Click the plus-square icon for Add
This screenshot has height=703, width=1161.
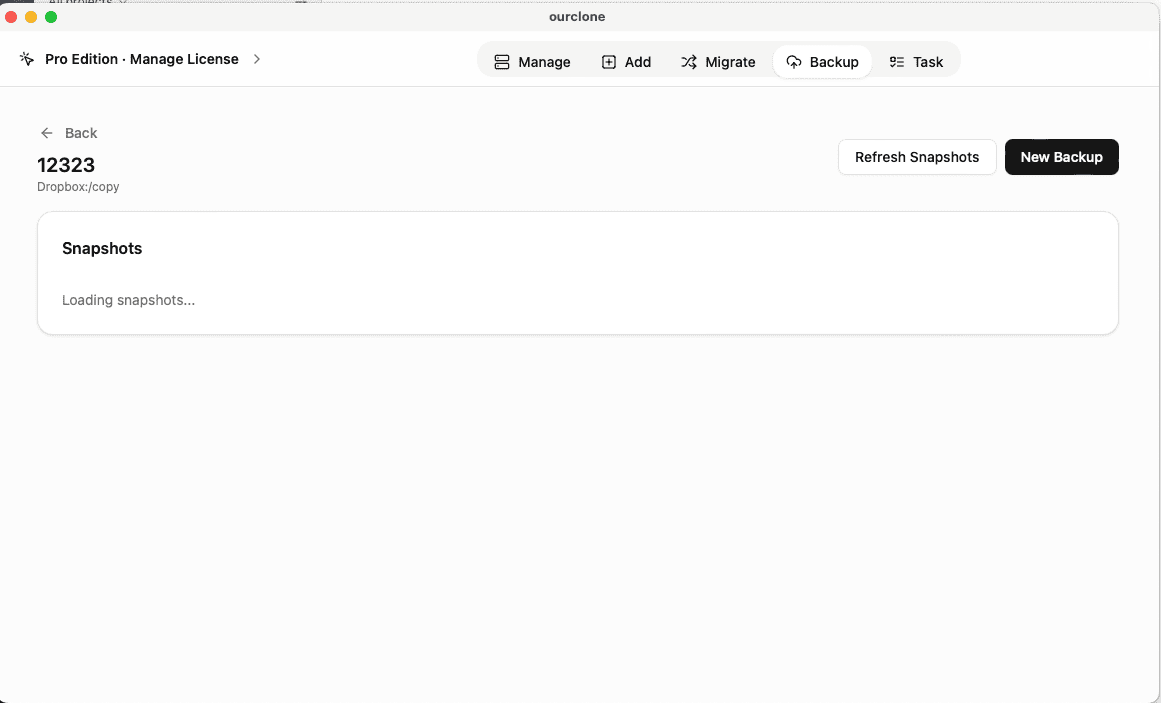pos(608,62)
